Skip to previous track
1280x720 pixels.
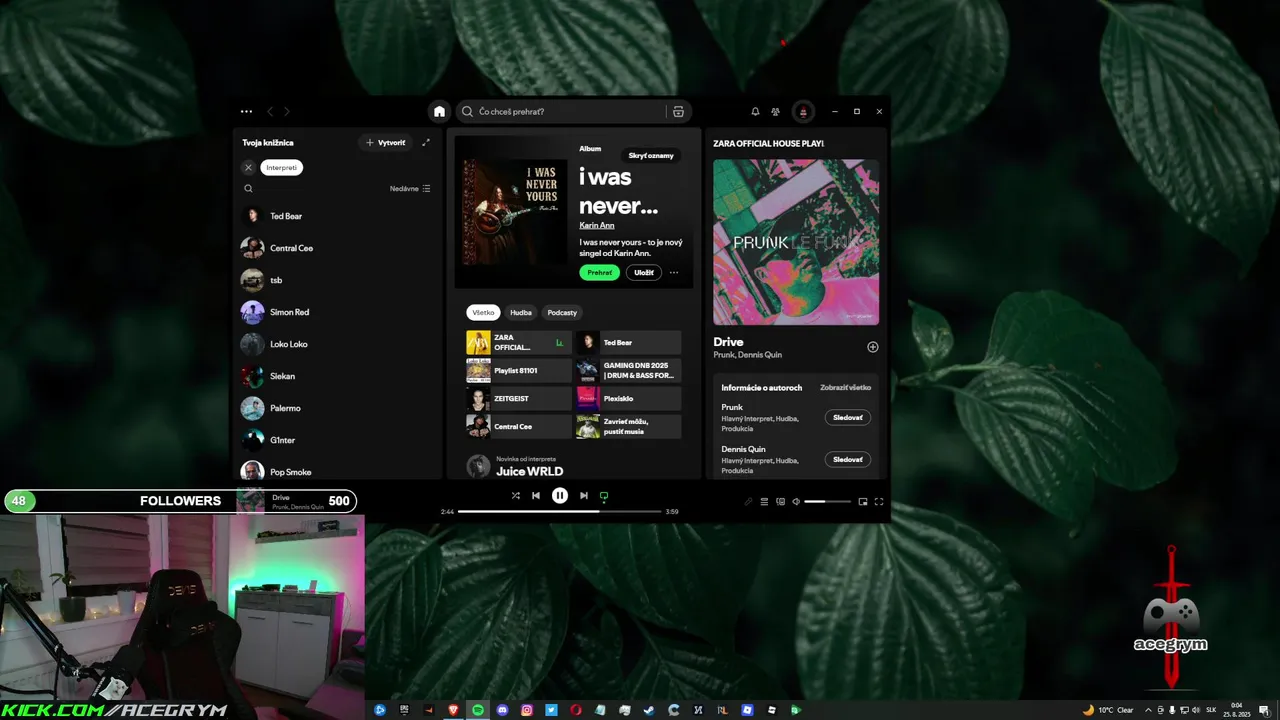tap(536, 496)
